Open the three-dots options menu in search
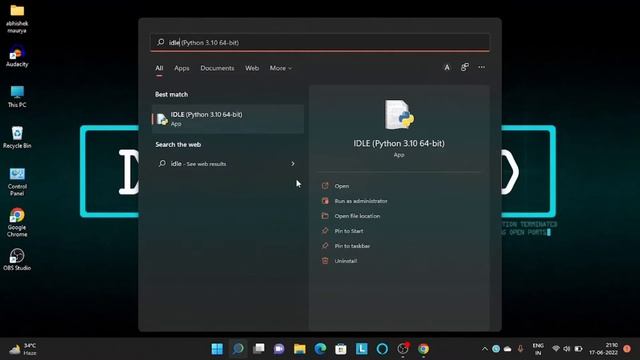Screen dimensions: 640x360 coord(482,67)
